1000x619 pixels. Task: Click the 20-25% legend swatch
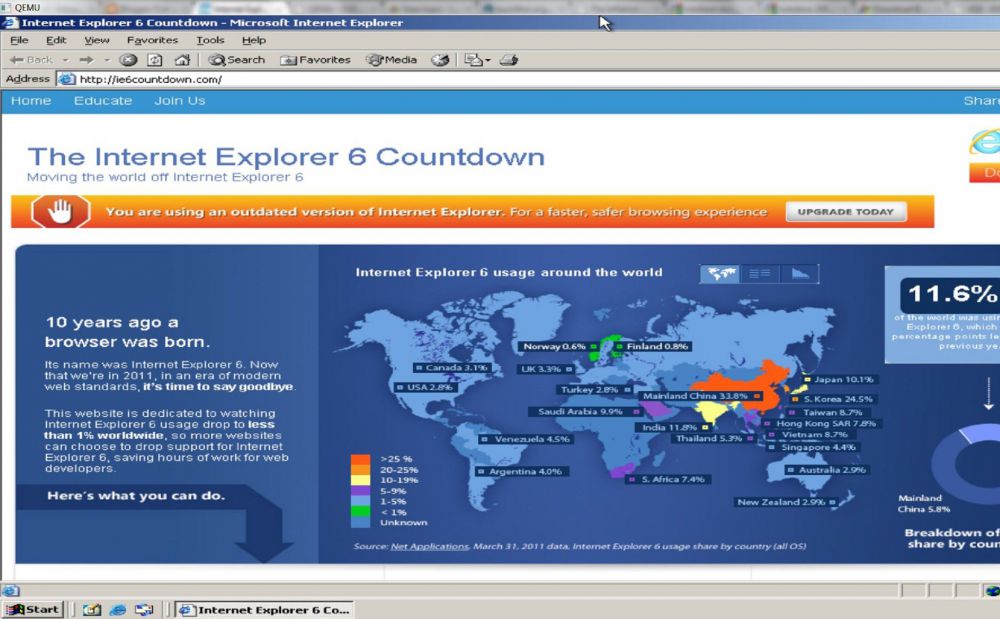[x=360, y=469]
